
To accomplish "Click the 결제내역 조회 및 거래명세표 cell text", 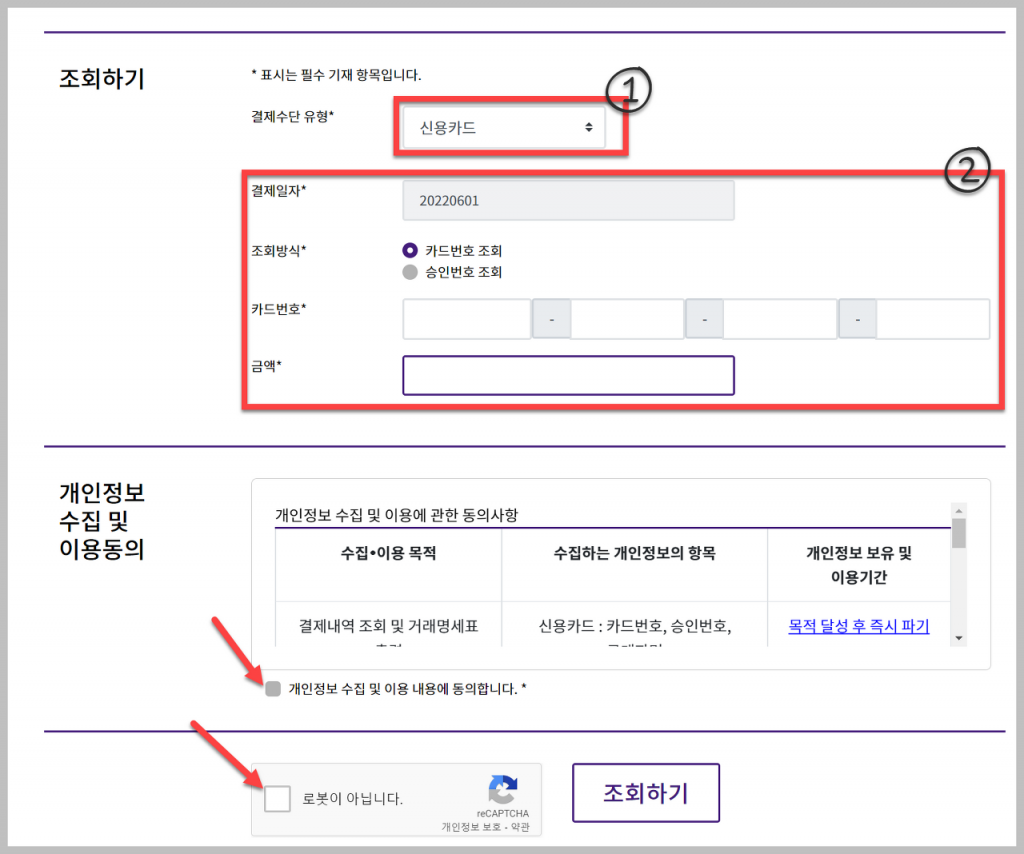I will pos(389,626).
